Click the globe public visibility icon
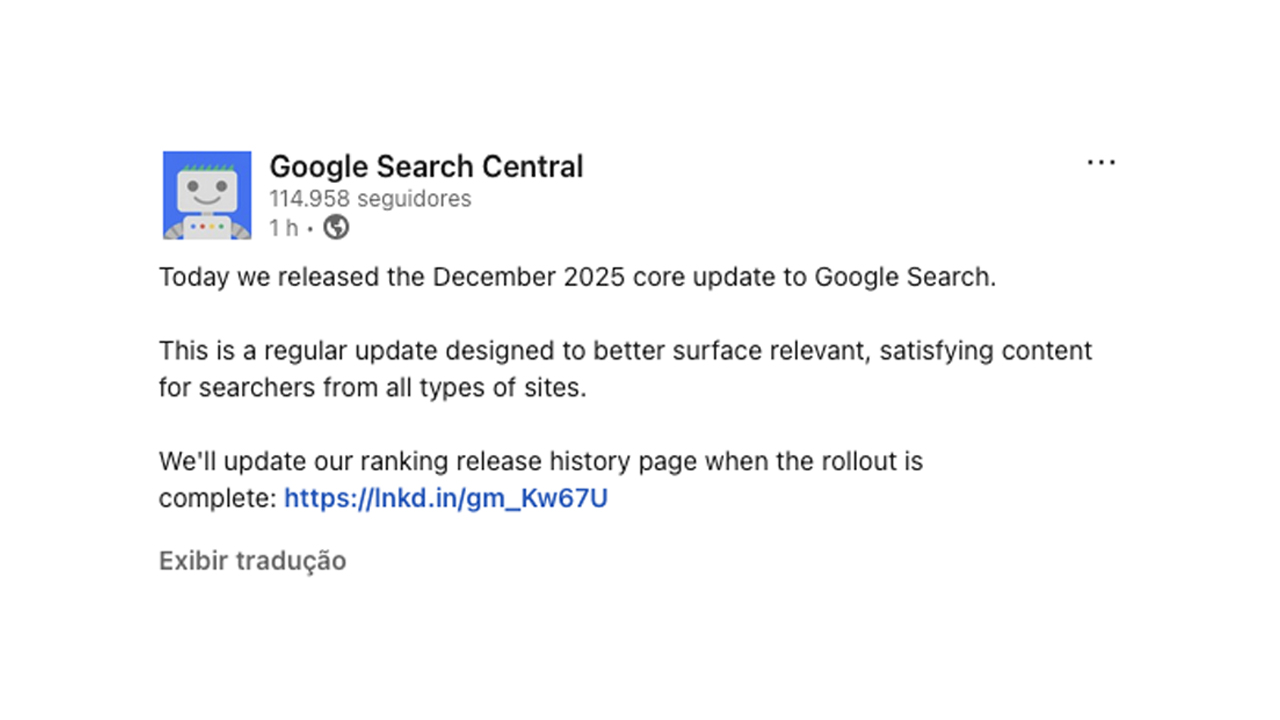The height and width of the screenshot is (720, 1280). click(x=337, y=228)
